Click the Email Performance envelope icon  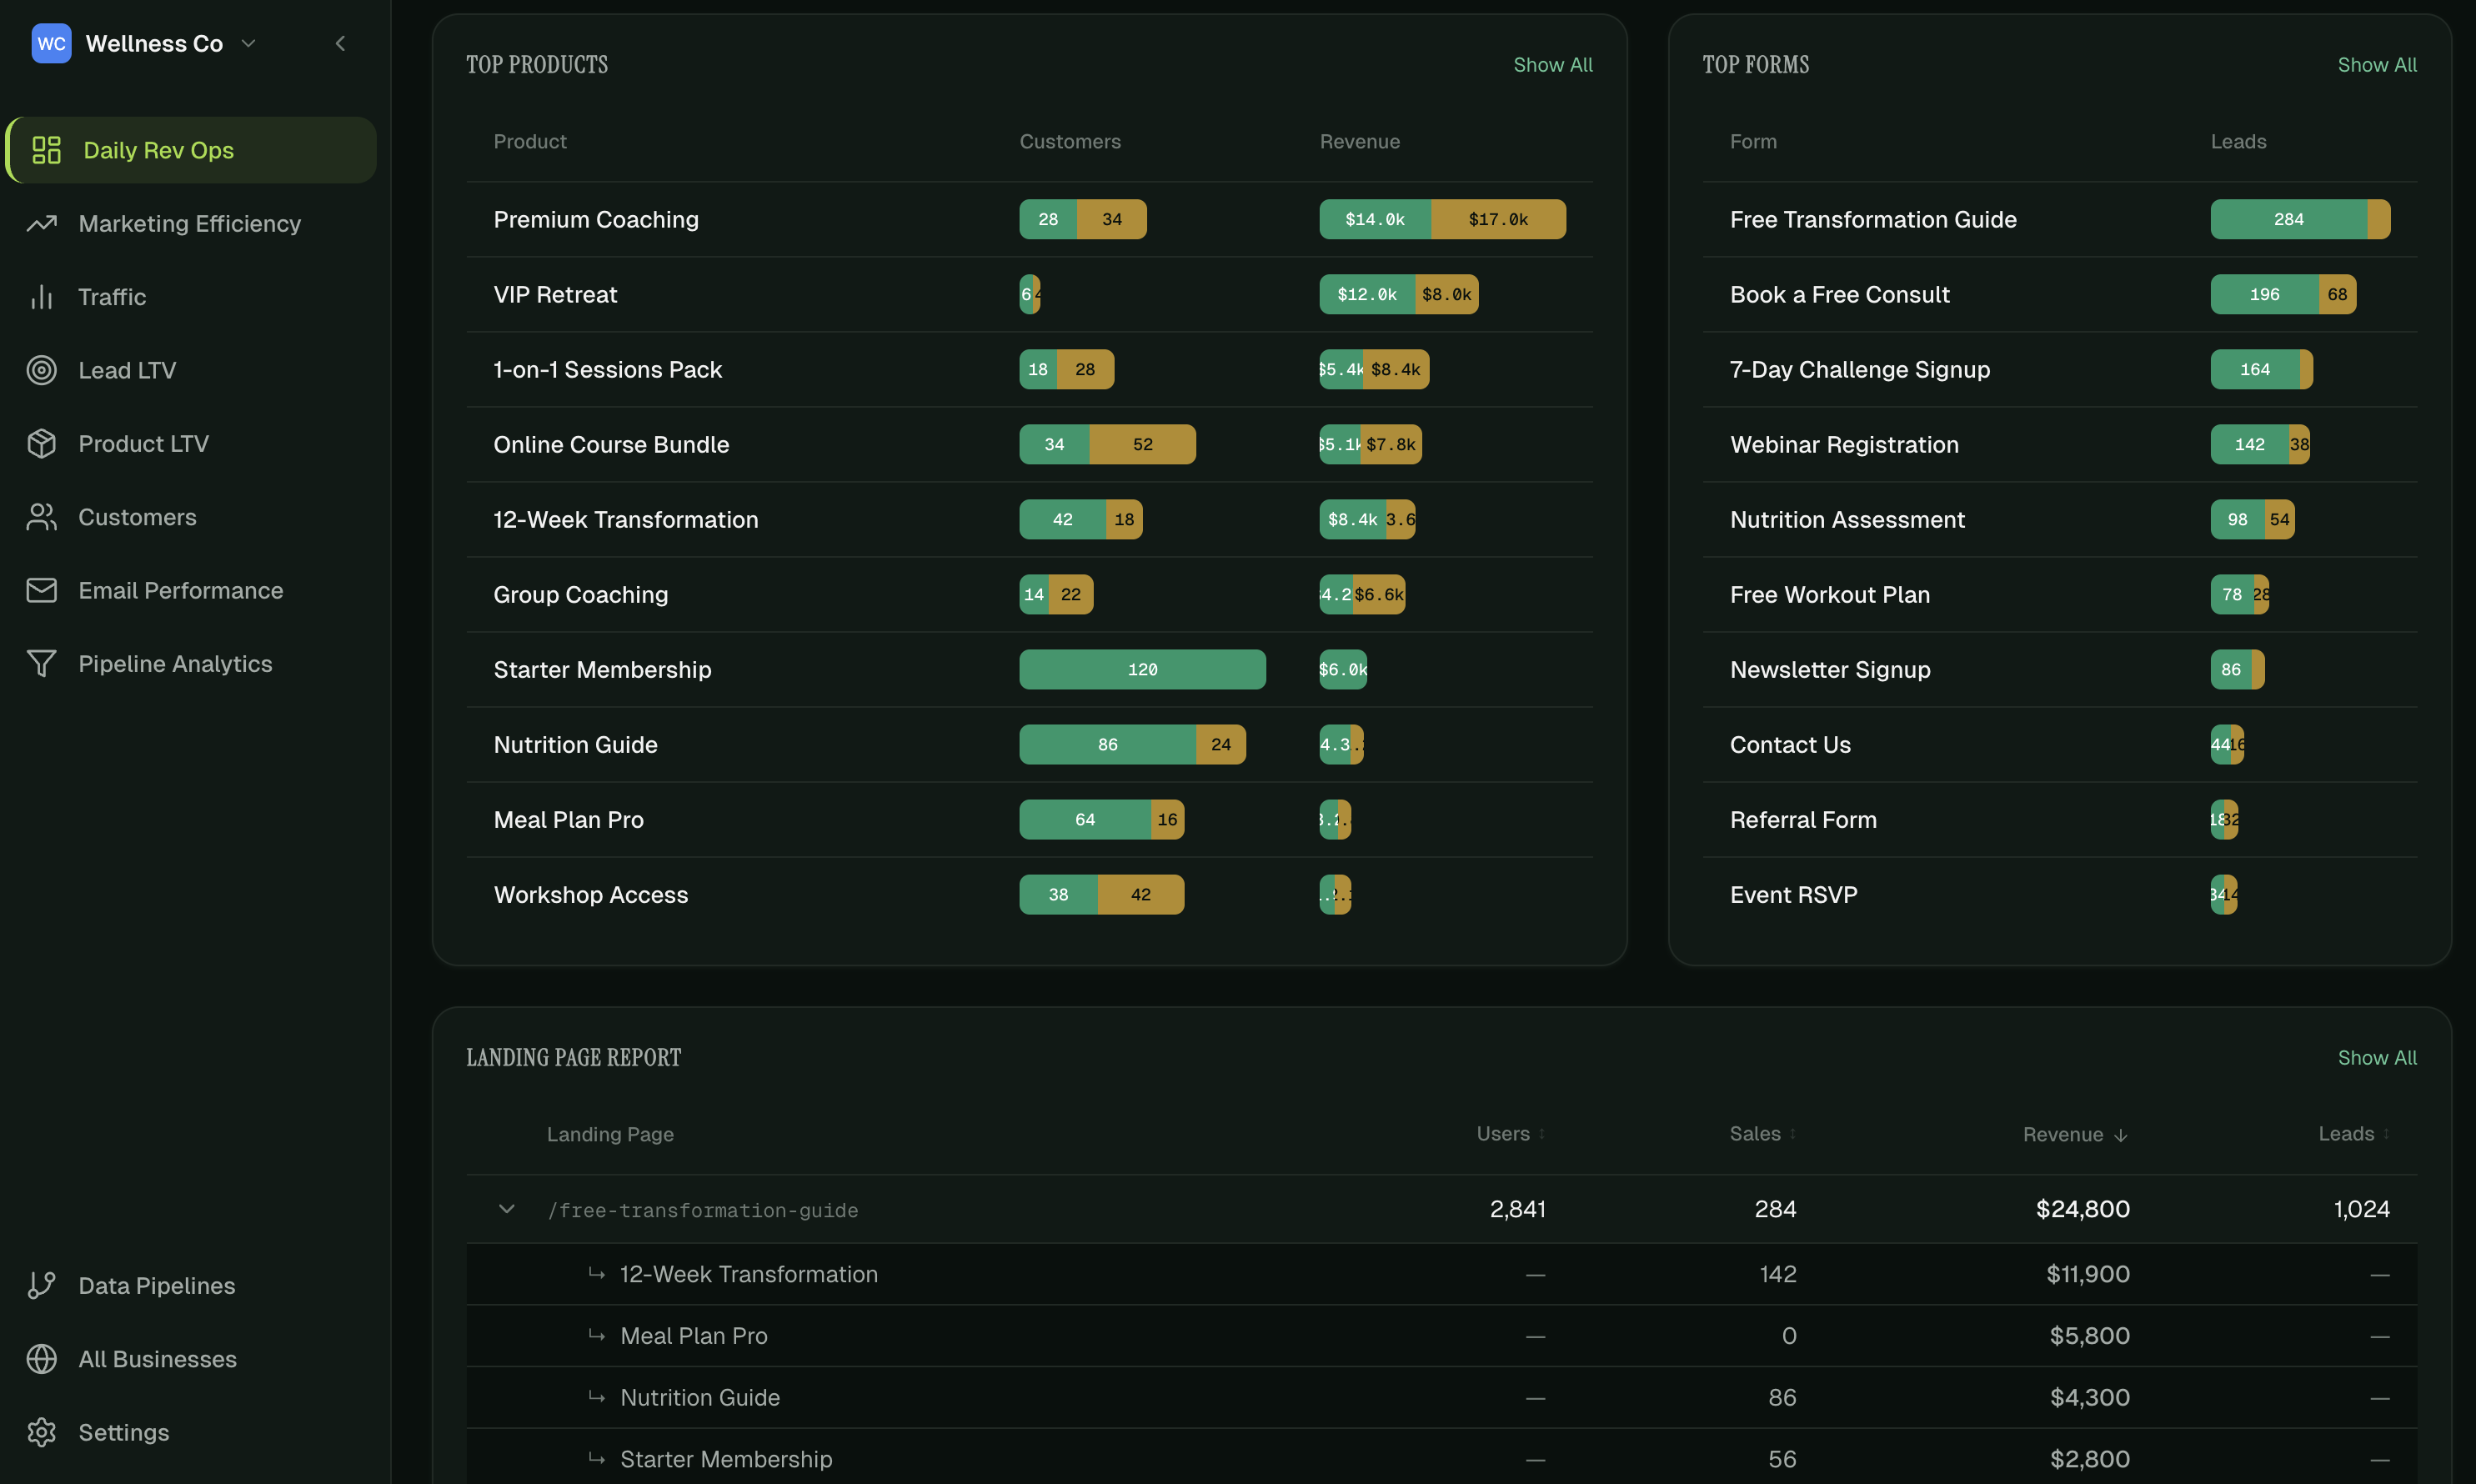coord(41,590)
